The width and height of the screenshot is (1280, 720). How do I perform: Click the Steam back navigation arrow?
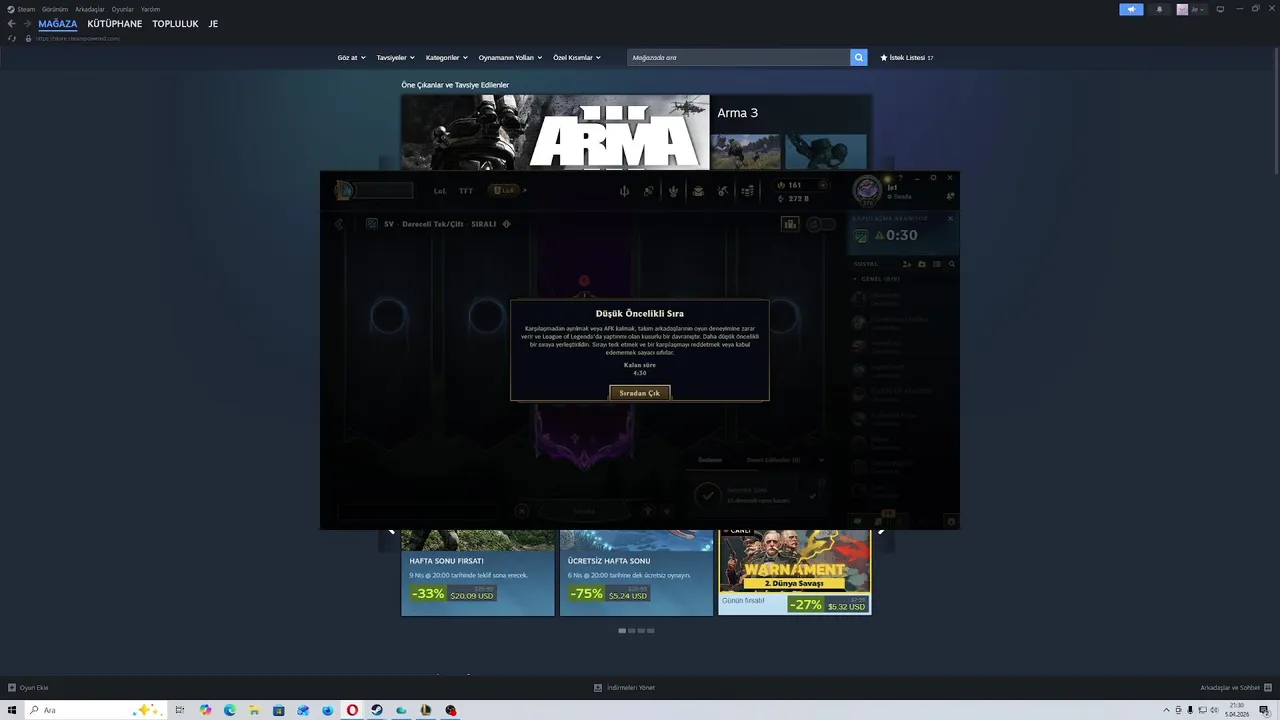tap(11, 24)
